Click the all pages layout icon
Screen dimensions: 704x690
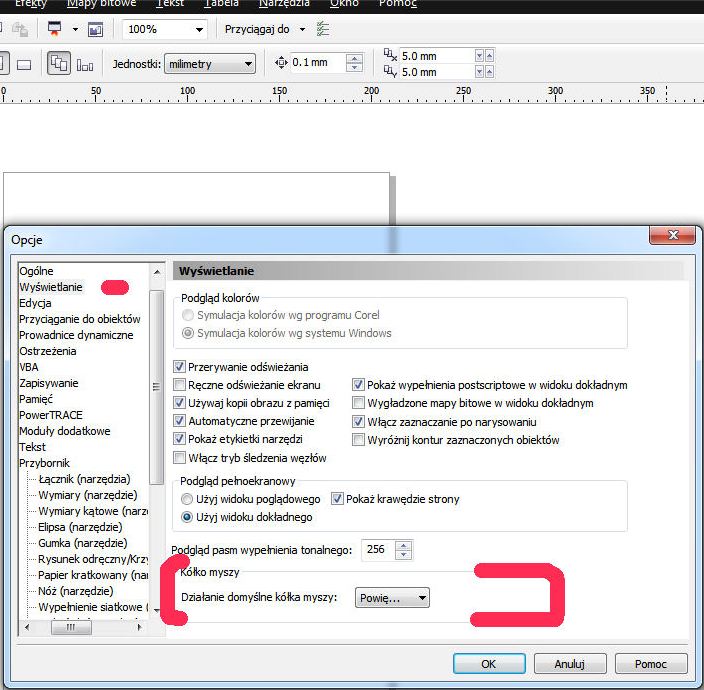[x=85, y=64]
